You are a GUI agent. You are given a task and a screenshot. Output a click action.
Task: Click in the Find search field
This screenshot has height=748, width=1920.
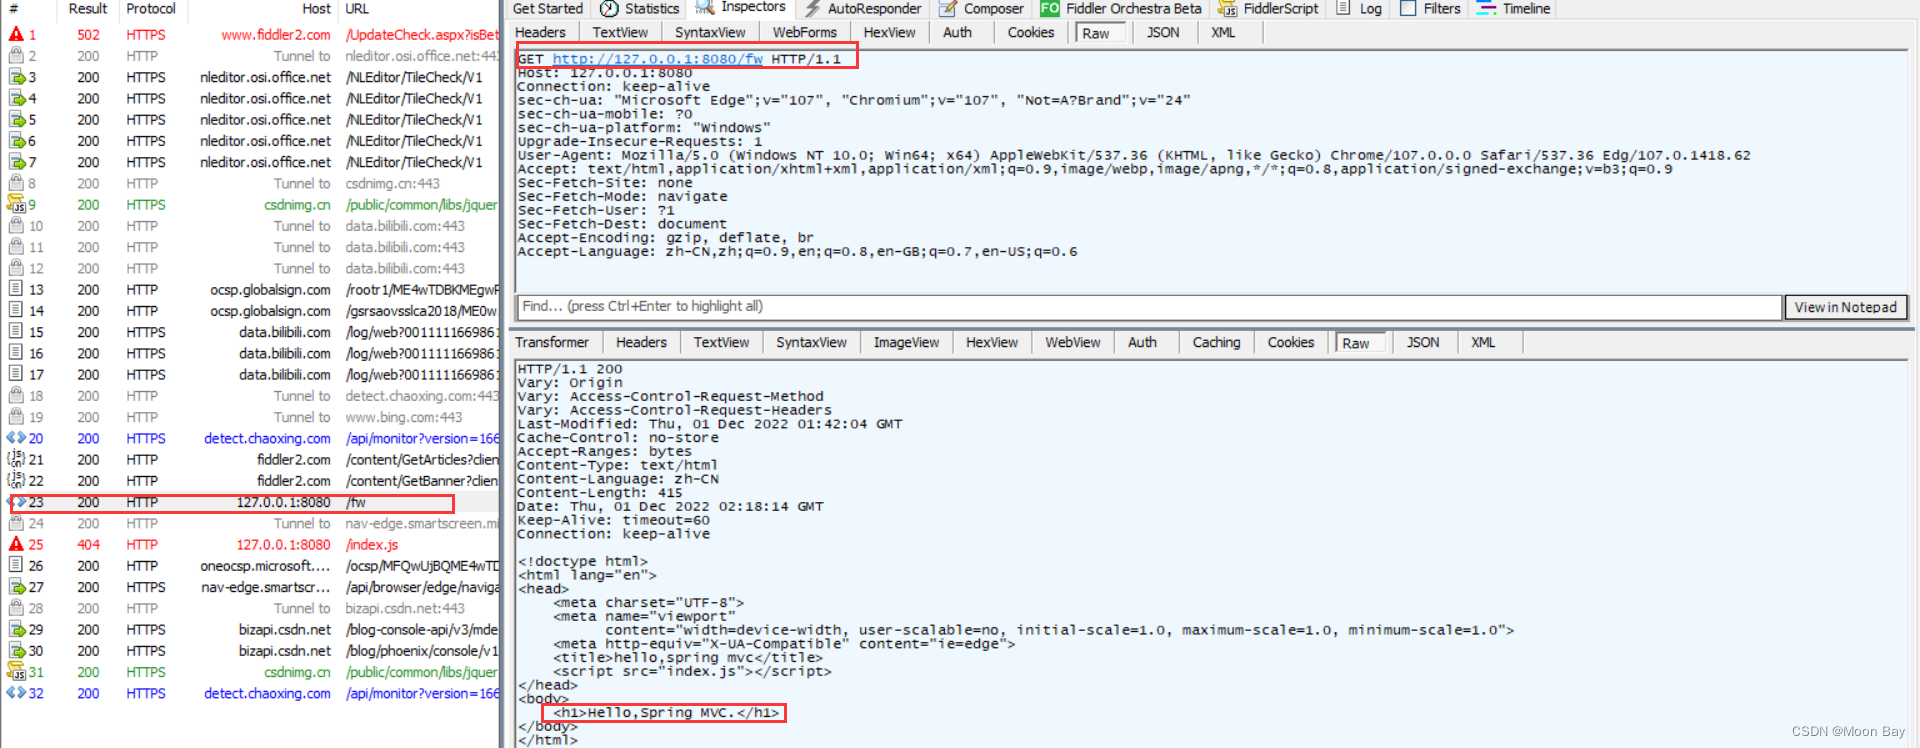pos(1148,306)
